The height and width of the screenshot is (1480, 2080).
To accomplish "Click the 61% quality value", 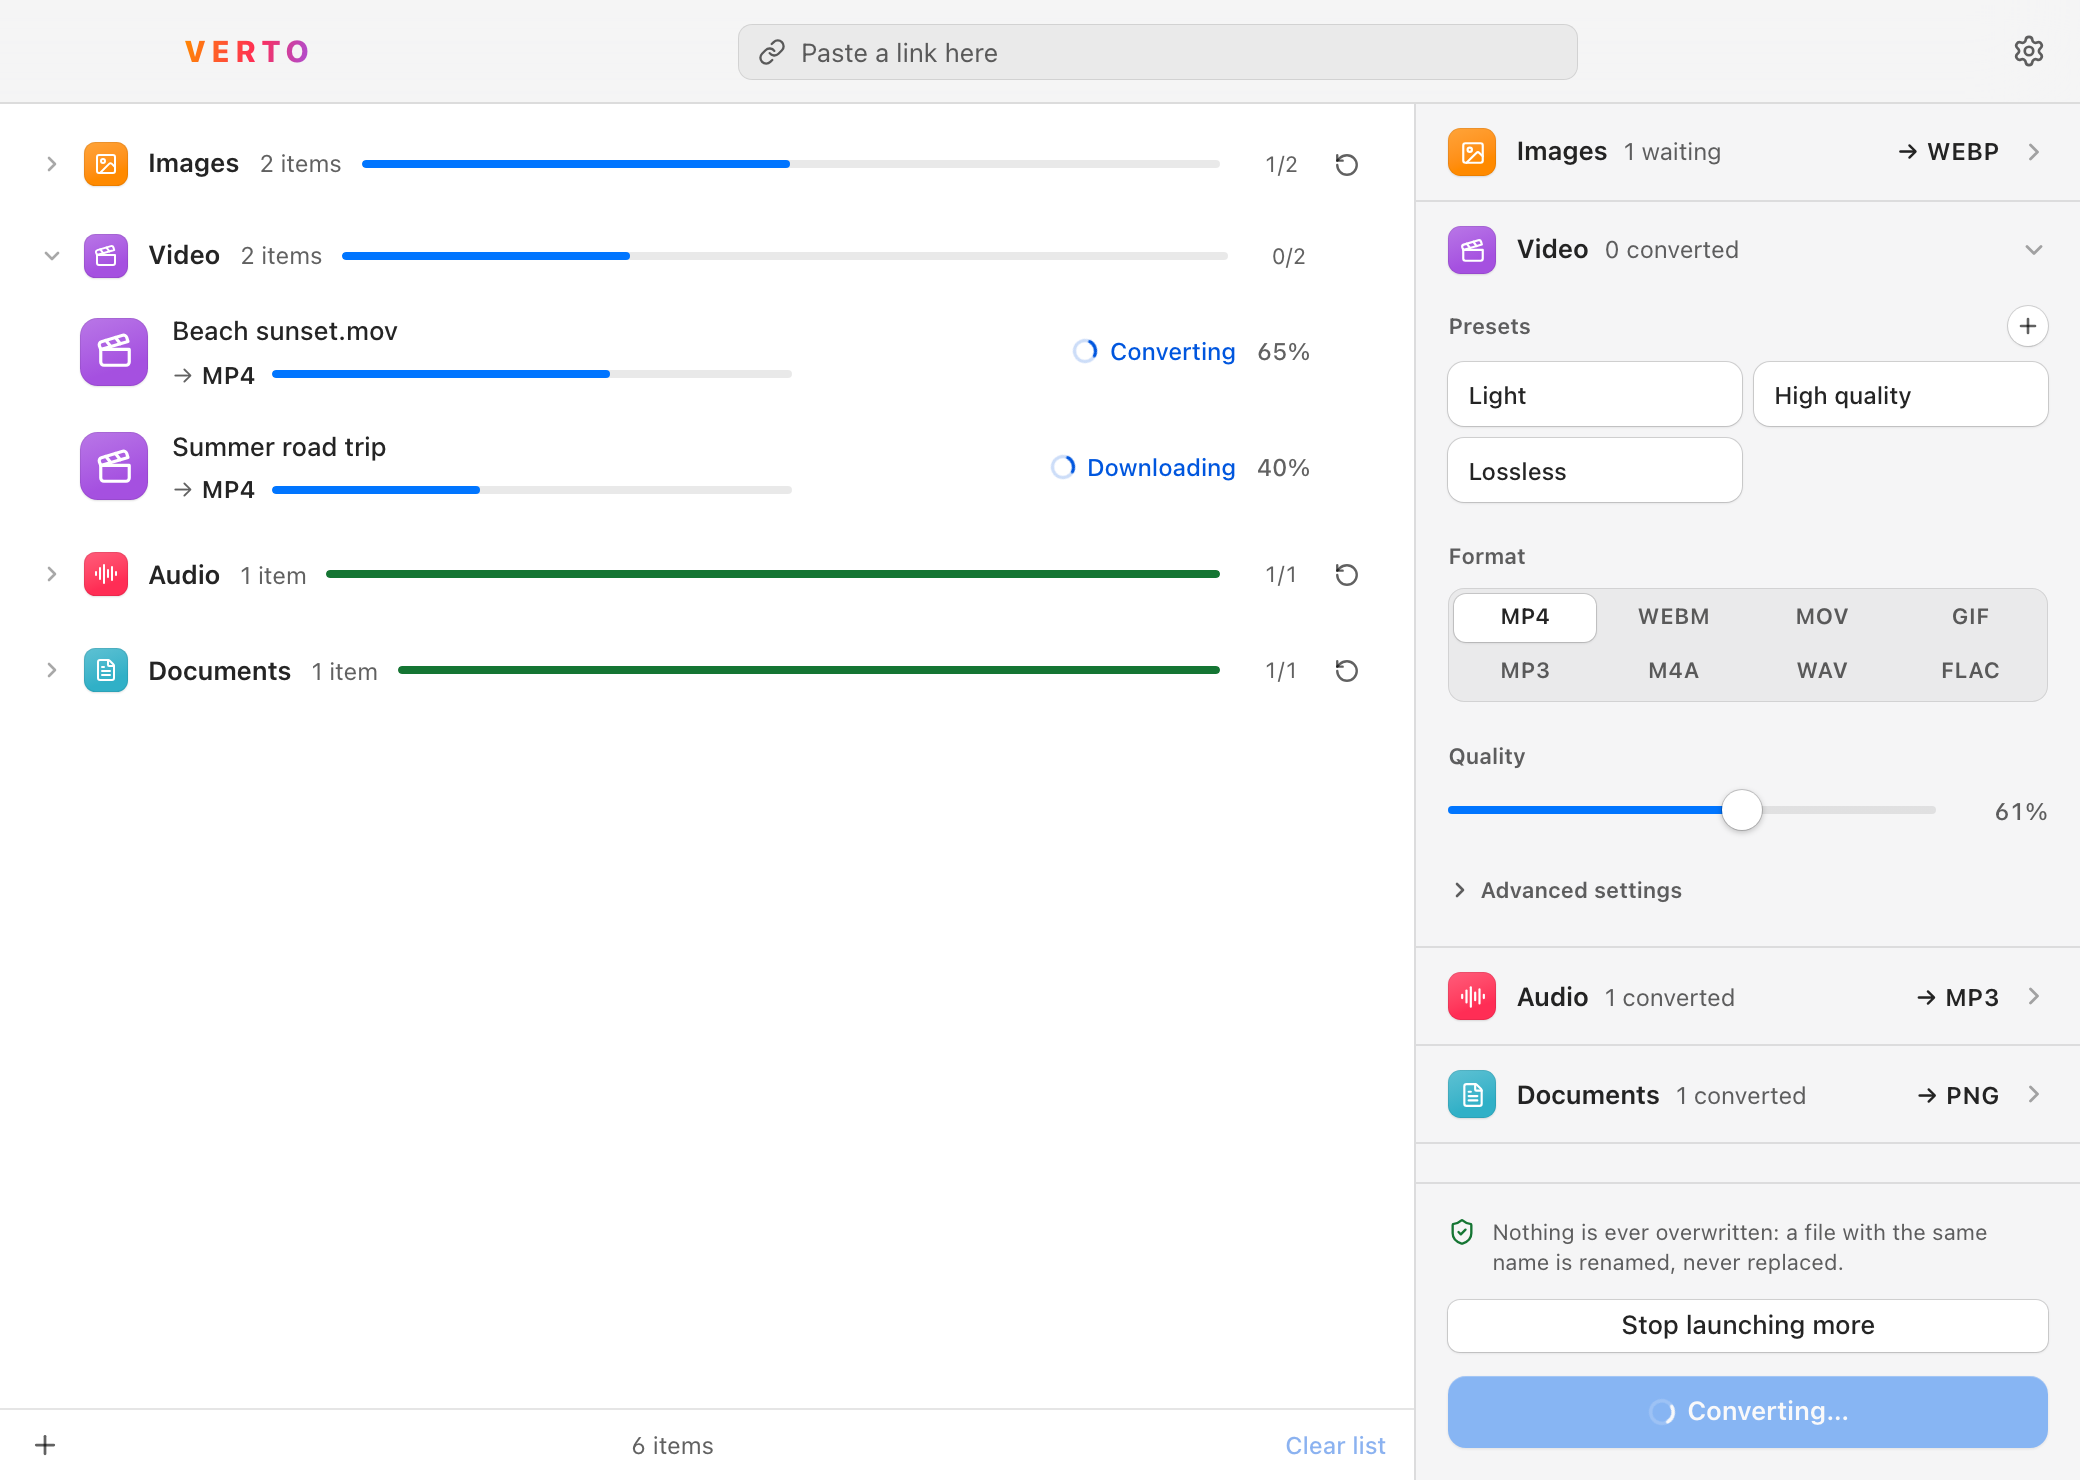I will click(x=2021, y=812).
